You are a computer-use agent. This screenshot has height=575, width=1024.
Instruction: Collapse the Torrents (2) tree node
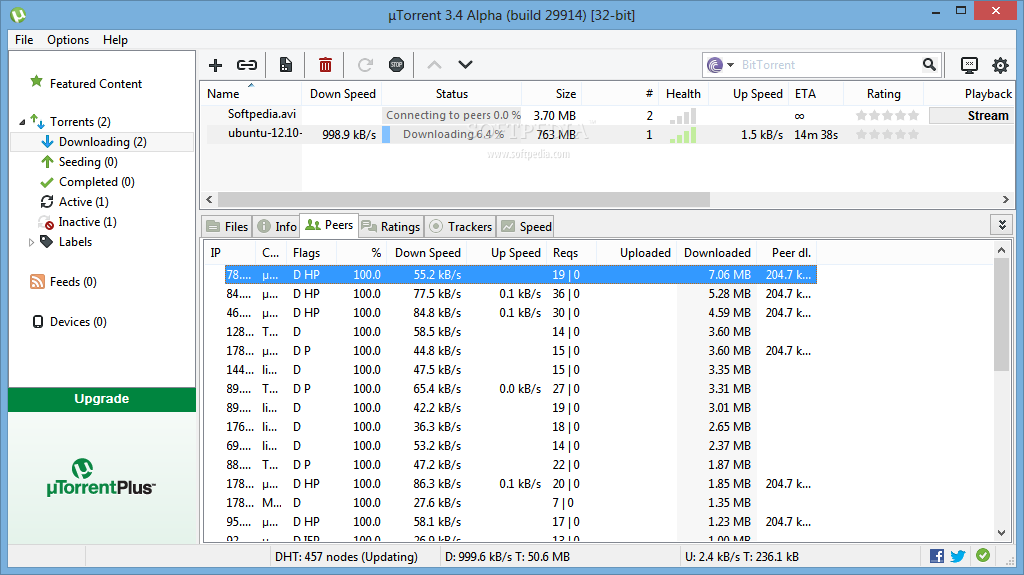tap(22, 122)
